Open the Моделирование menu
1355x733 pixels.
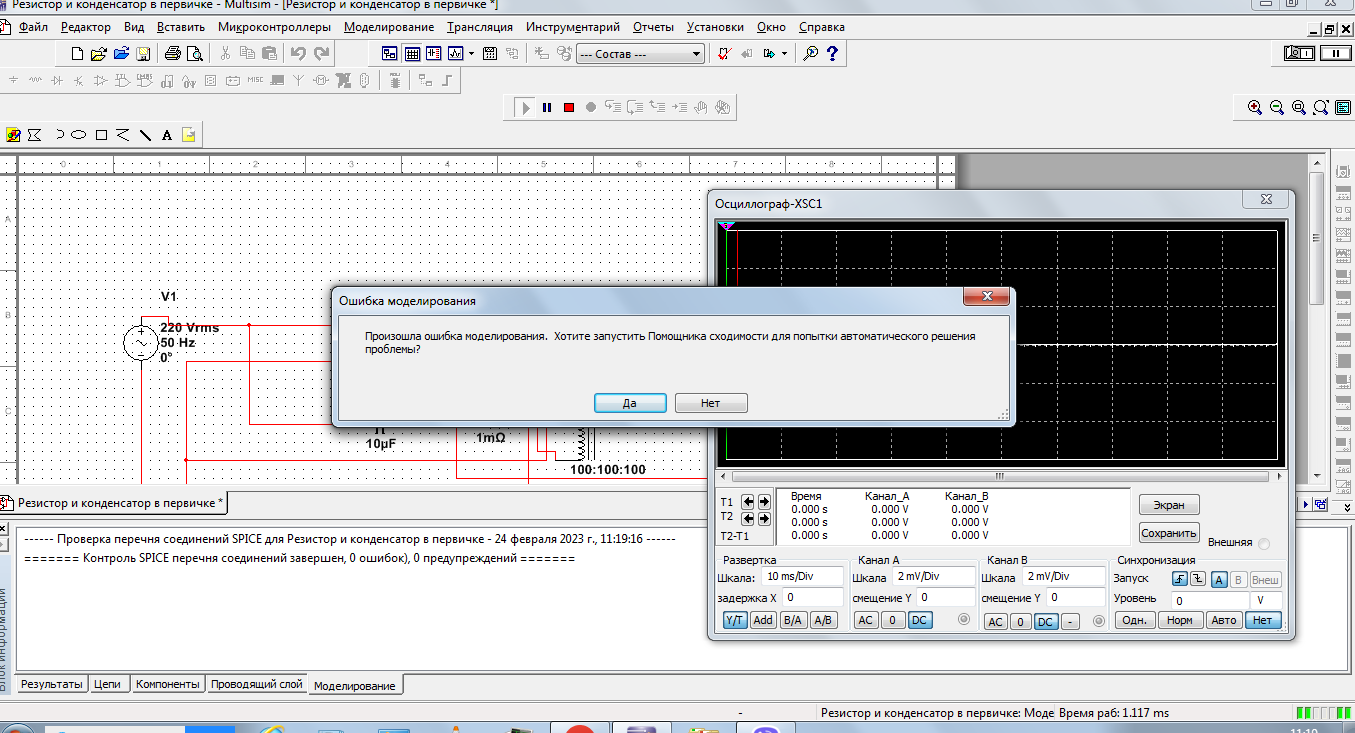(389, 27)
